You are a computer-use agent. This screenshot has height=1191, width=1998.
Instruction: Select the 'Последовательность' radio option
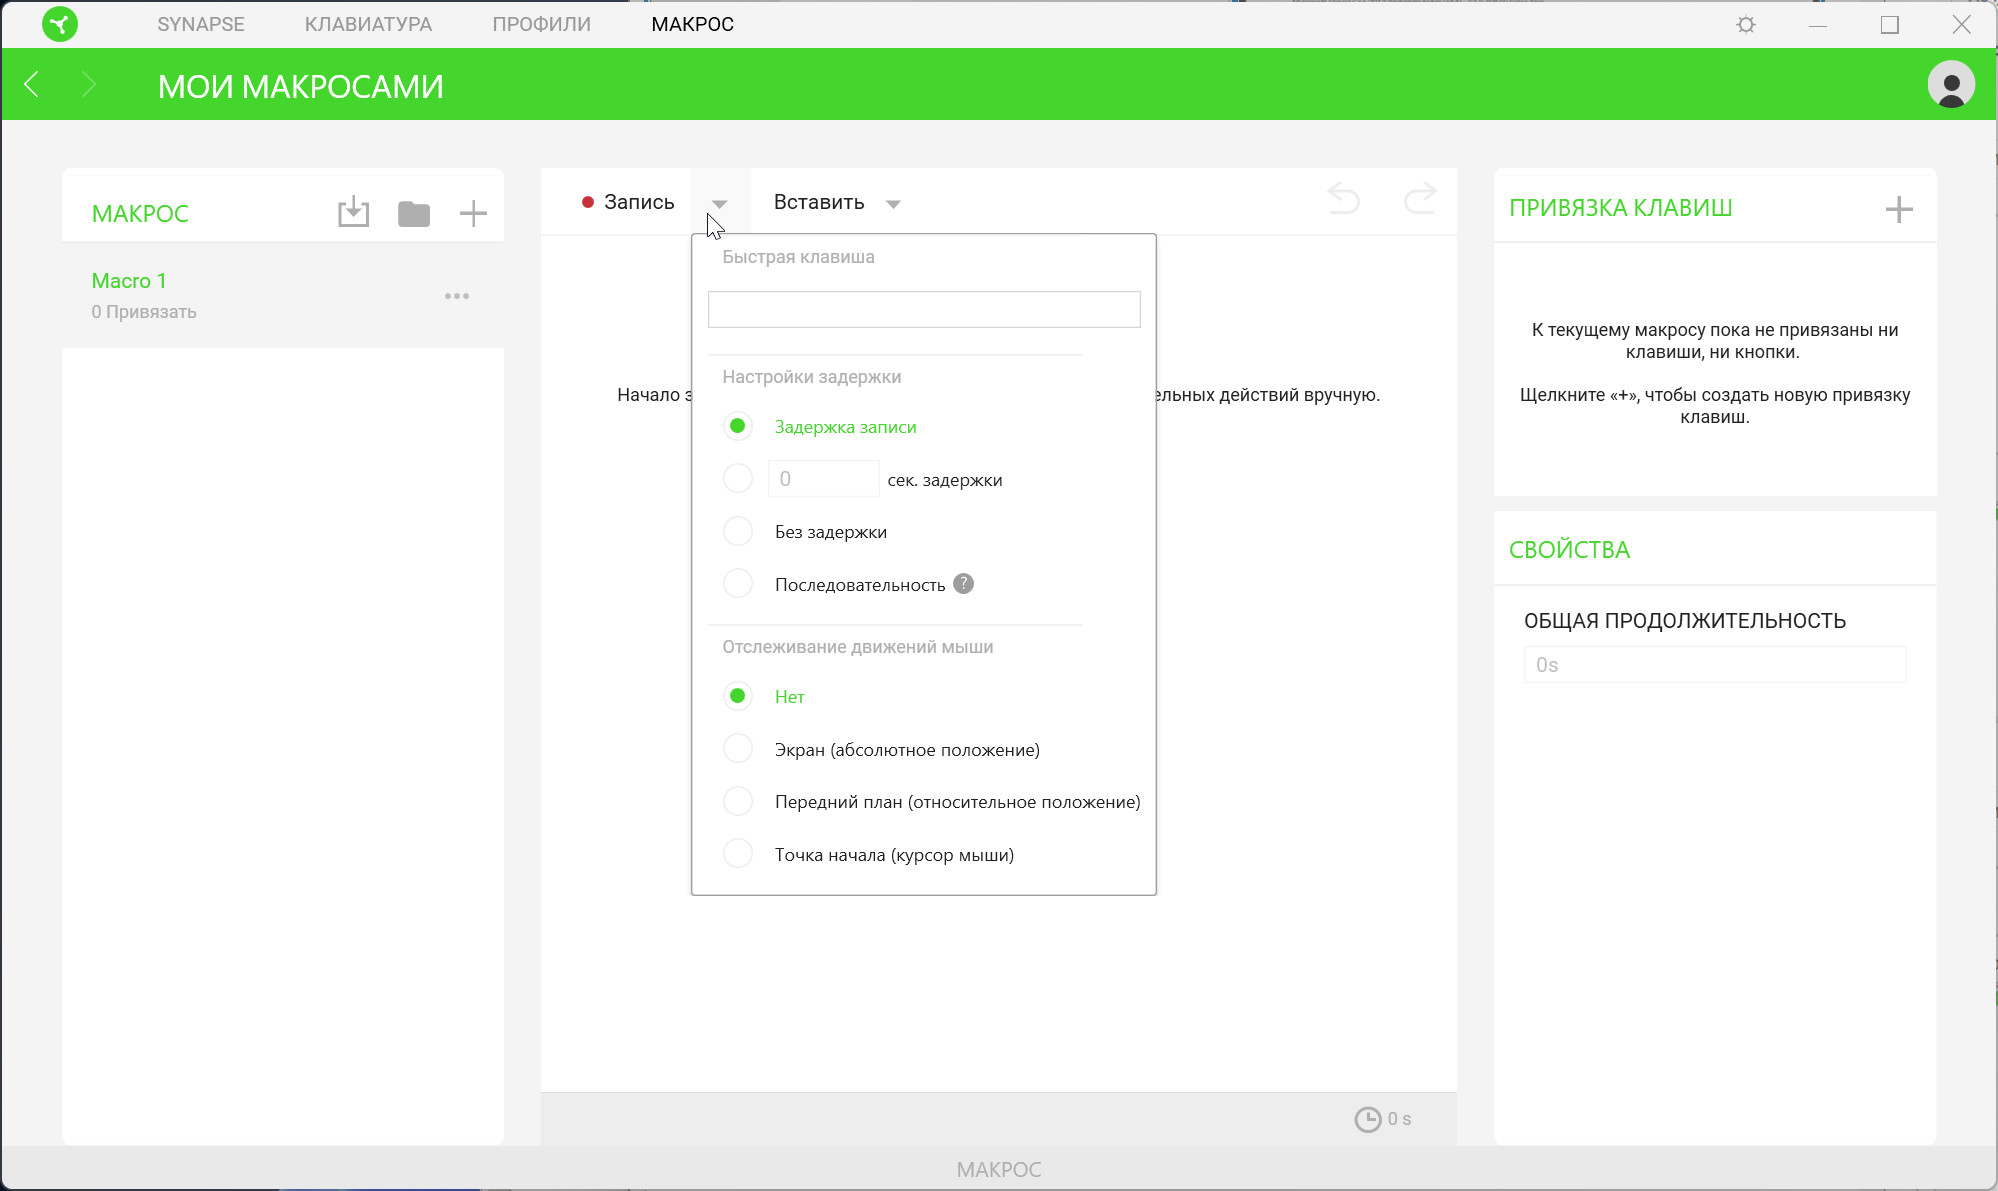738,584
